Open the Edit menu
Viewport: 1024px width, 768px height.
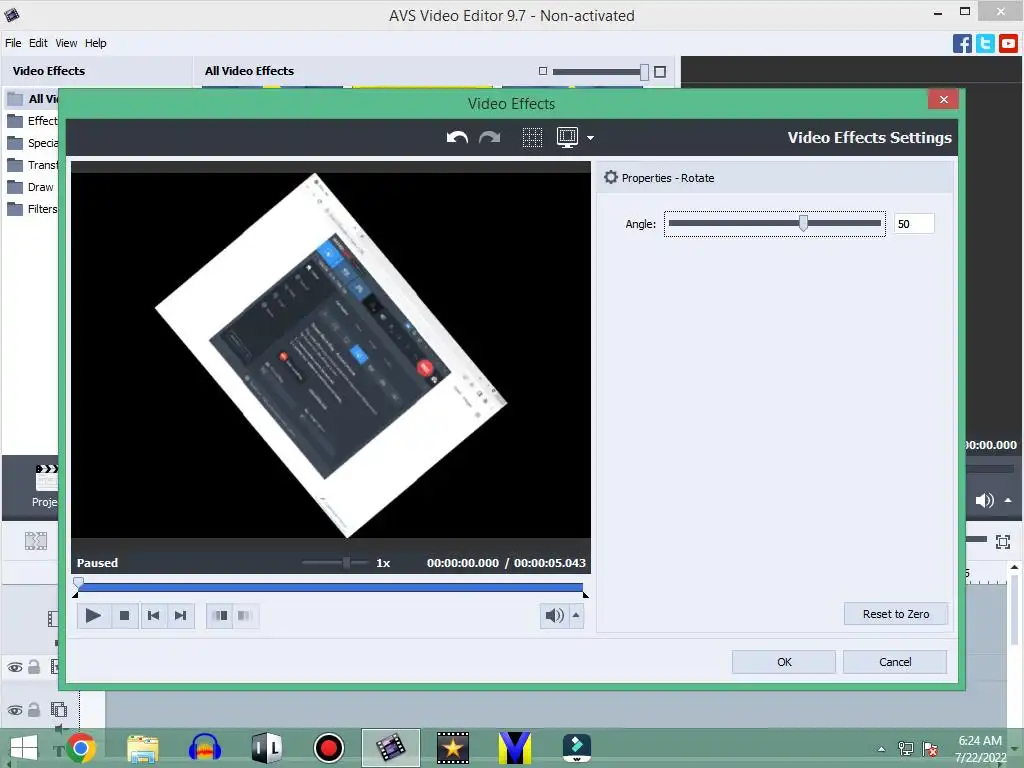point(38,43)
